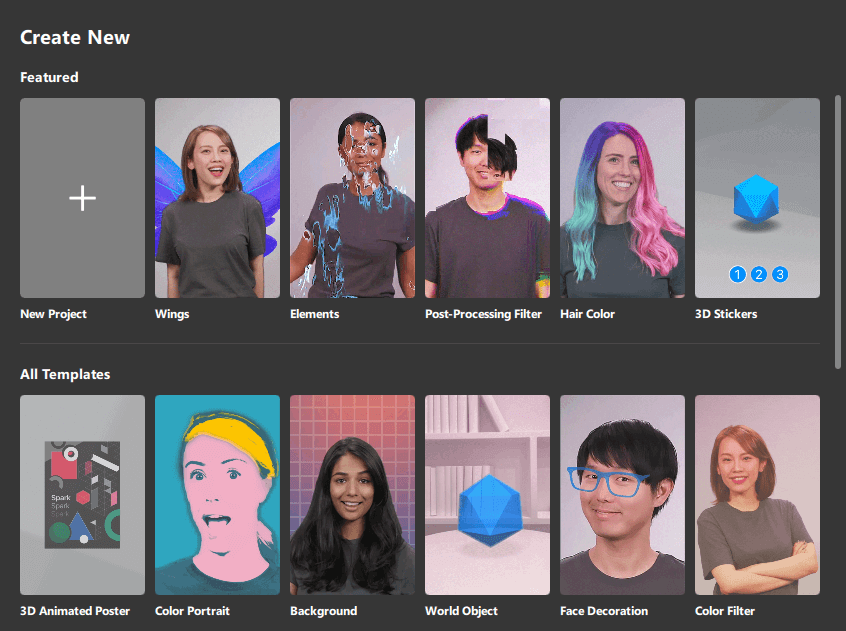Viewport: 846px width, 631px height.
Task: Choose the Post-Processing Filter template
Action: point(487,198)
